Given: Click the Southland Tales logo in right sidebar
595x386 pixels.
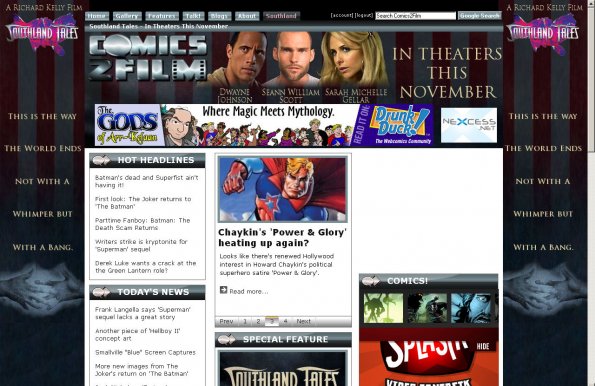Looking at the screenshot, I should tap(543, 34).
